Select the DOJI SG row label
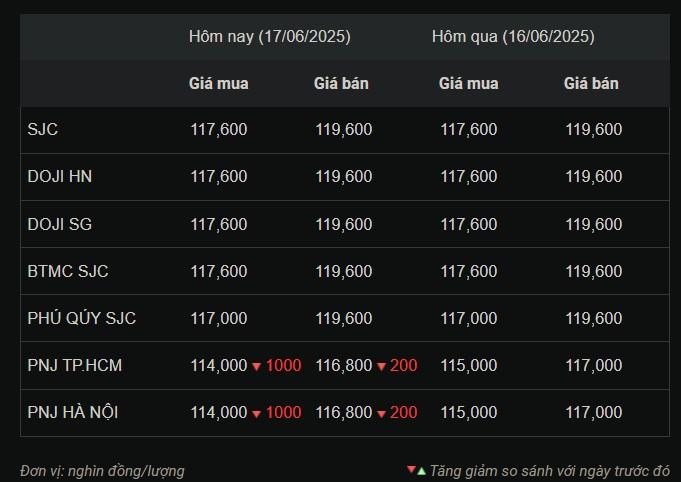Screen dimensions: 681x482 [60, 224]
